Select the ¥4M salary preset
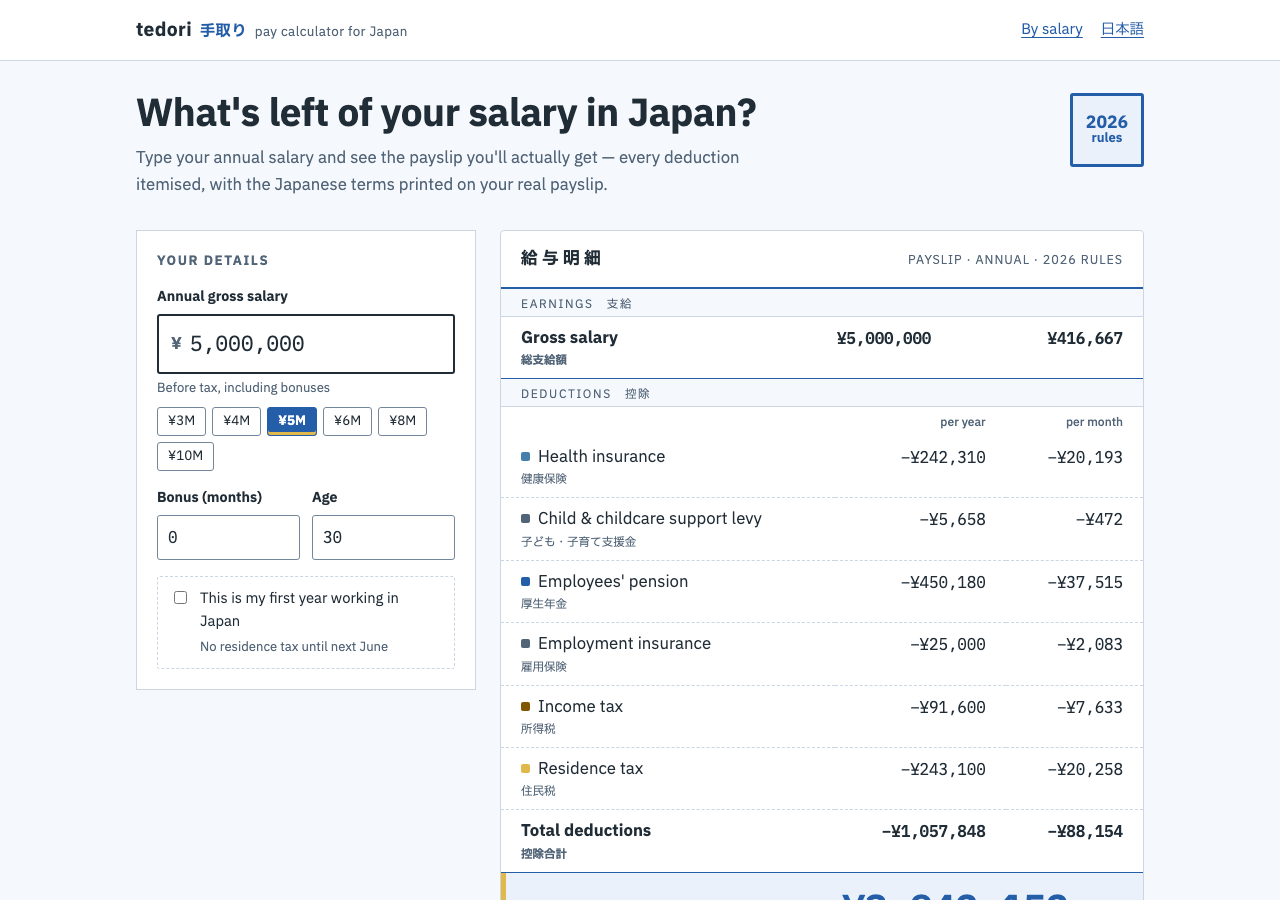The width and height of the screenshot is (1280, 900). pyautogui.click(x=237, y=421)
